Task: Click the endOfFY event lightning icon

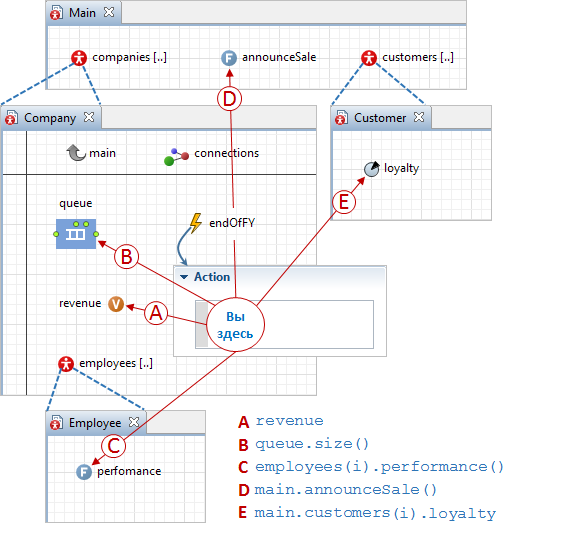Action: (196, 223)
